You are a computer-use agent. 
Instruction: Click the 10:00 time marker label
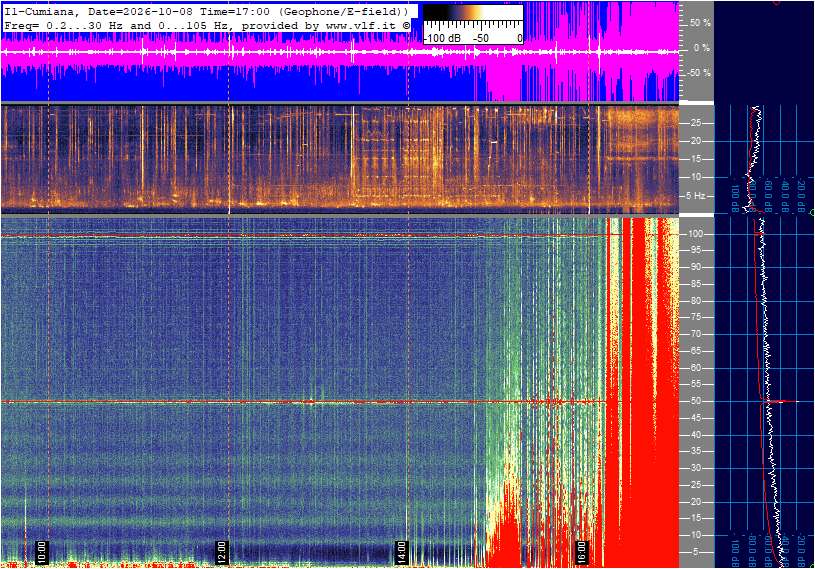(41, 552)
